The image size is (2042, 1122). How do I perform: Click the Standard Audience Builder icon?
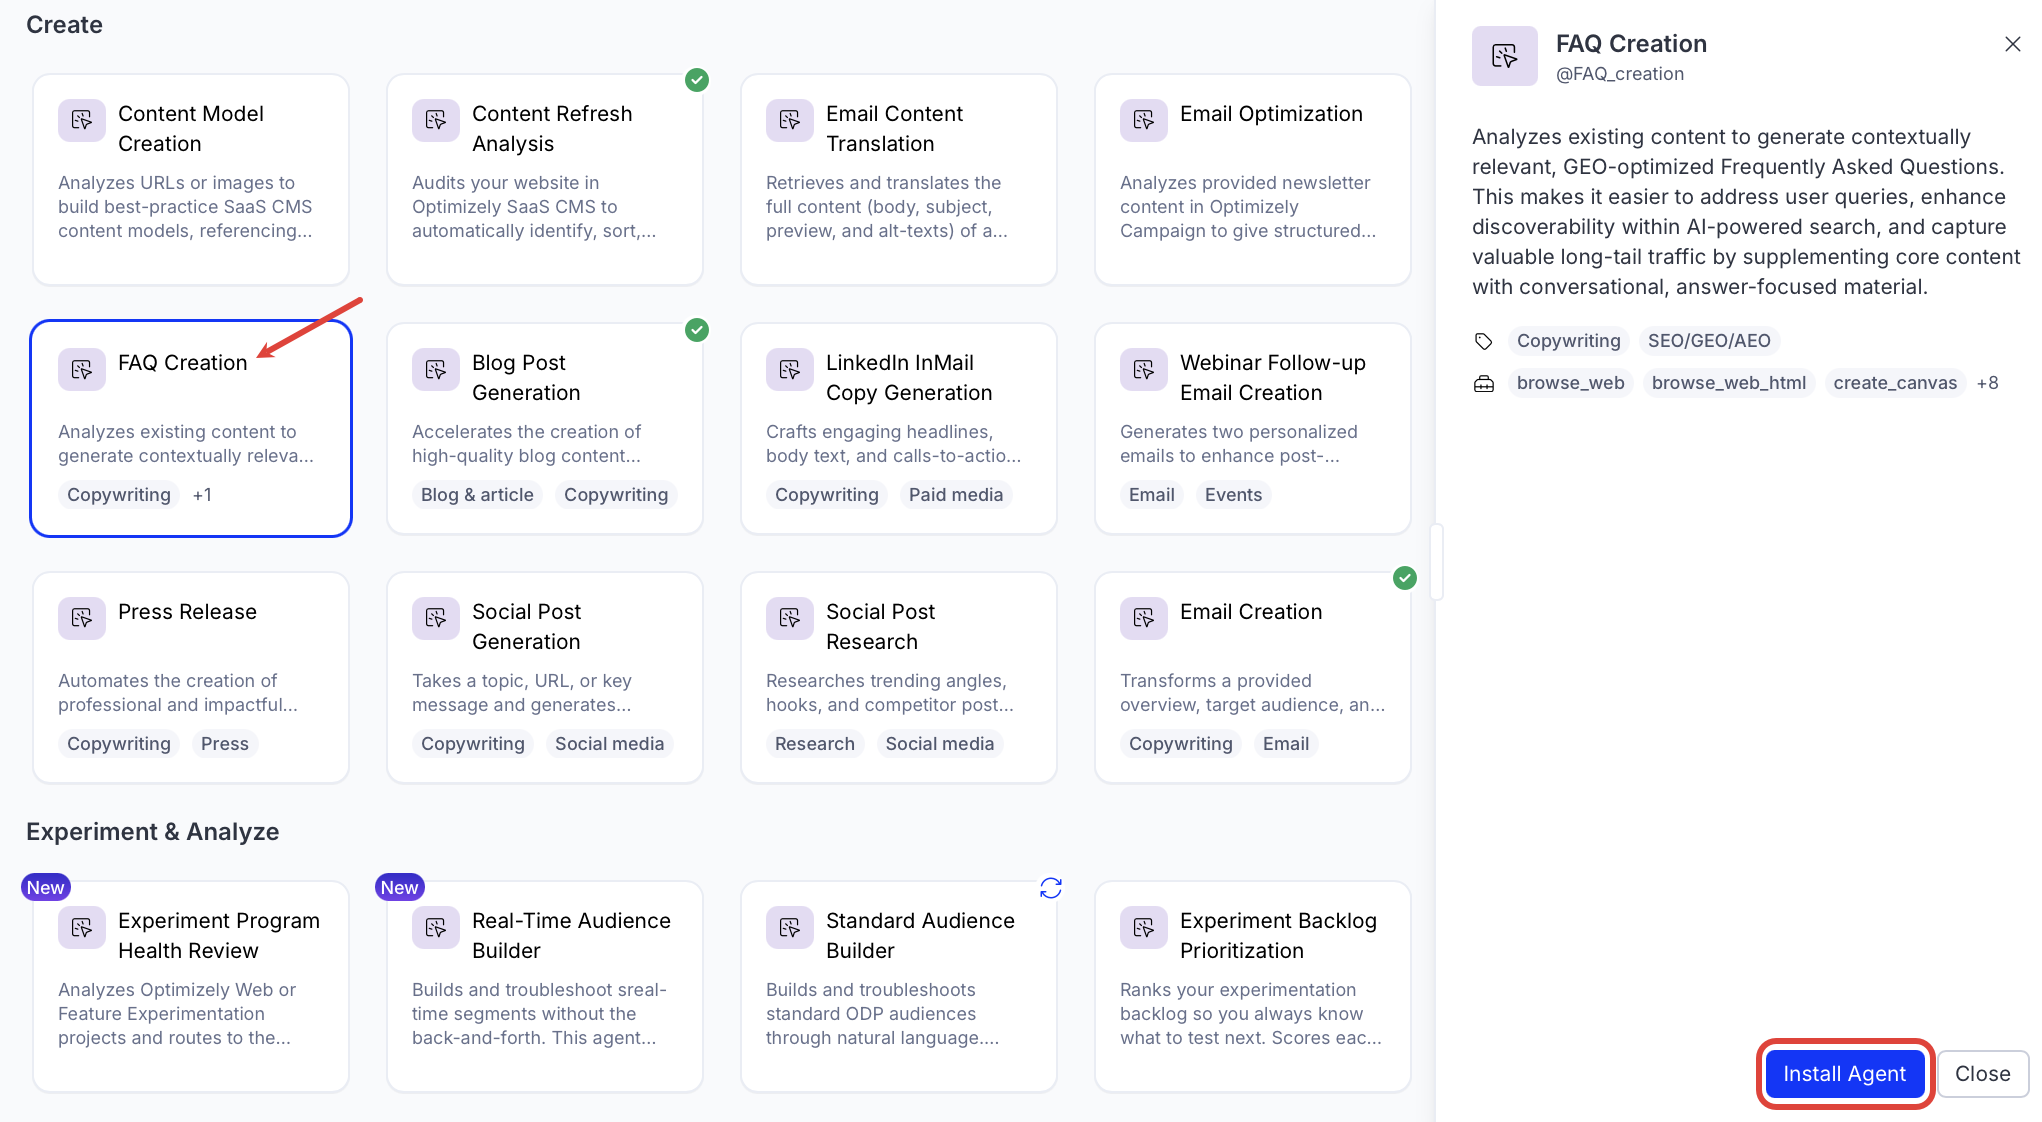pos(790,927)
